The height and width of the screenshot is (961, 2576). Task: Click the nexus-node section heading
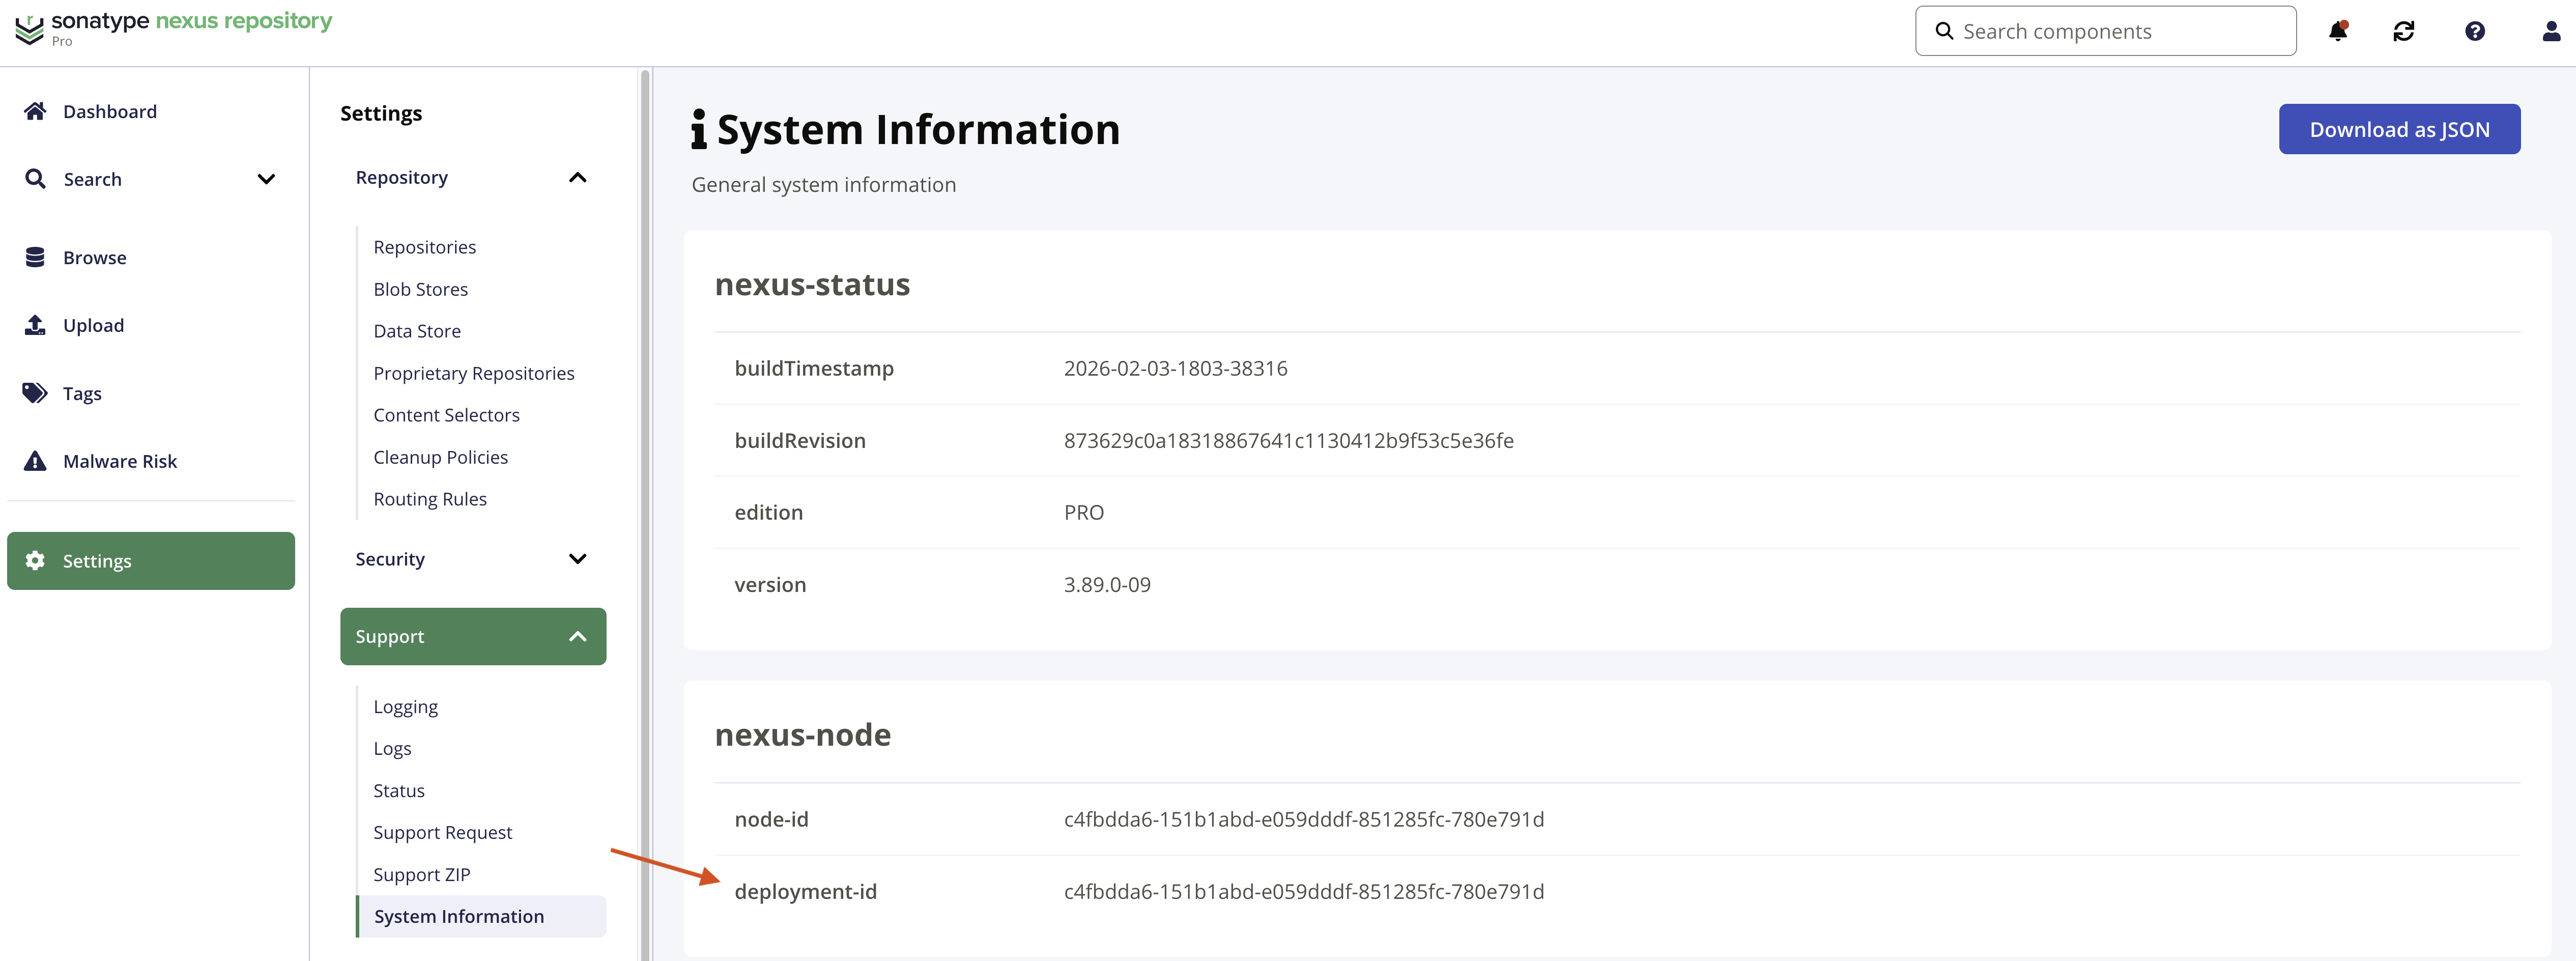(803, 735)
